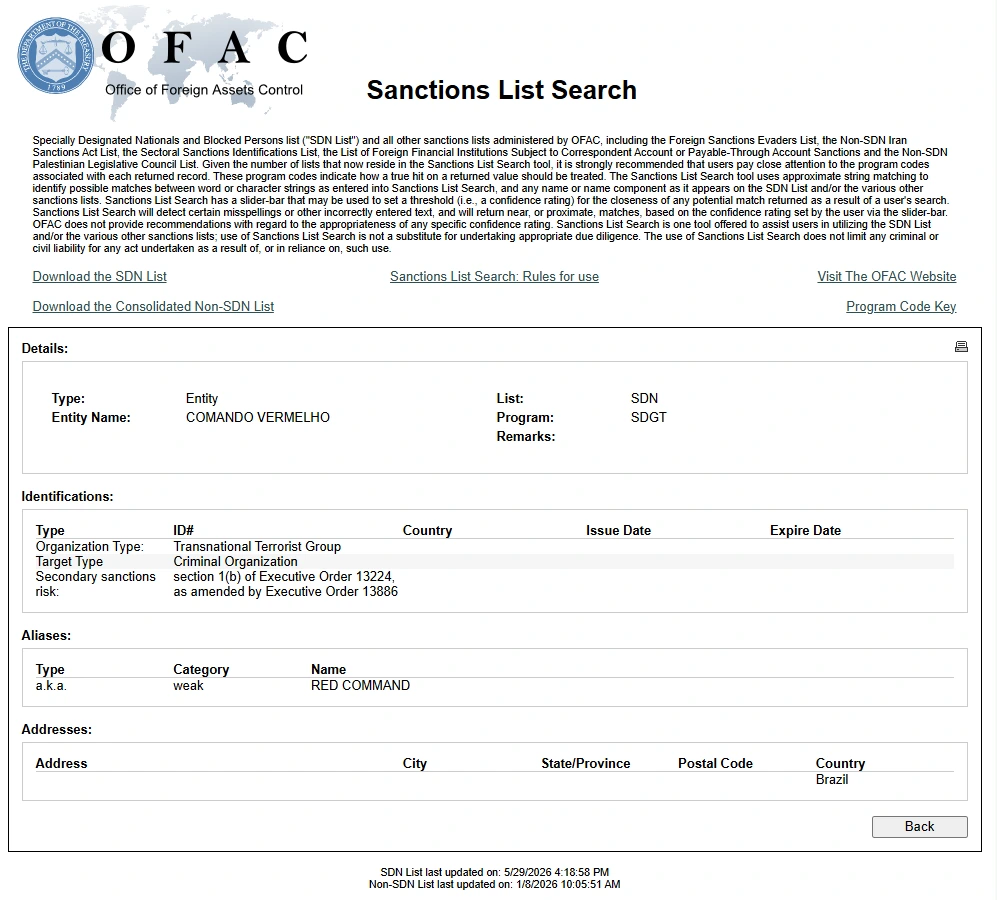Follow the Visit The OFAC Website link
The height and width of the screenshot is (900, 997).
[886, 277]
